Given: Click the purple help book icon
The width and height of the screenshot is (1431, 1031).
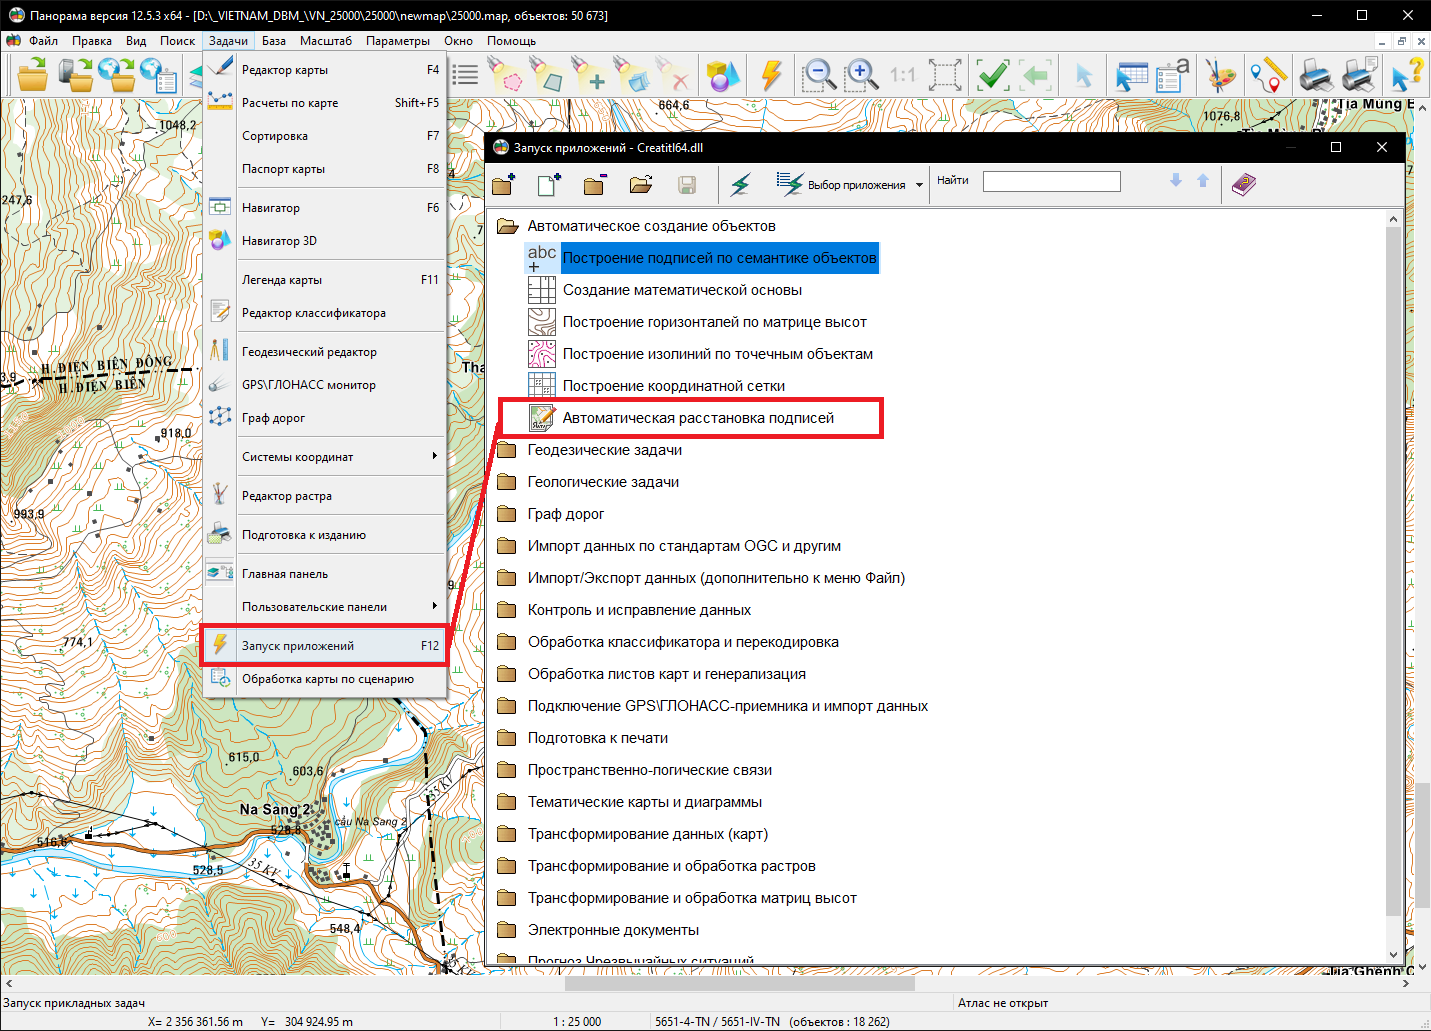Looking at the screenshot, I should click(x=1243, y=184).
